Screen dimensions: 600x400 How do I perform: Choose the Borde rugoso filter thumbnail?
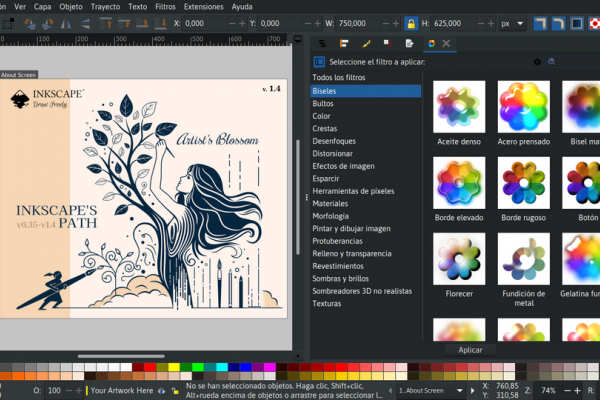tap(523, 183)
